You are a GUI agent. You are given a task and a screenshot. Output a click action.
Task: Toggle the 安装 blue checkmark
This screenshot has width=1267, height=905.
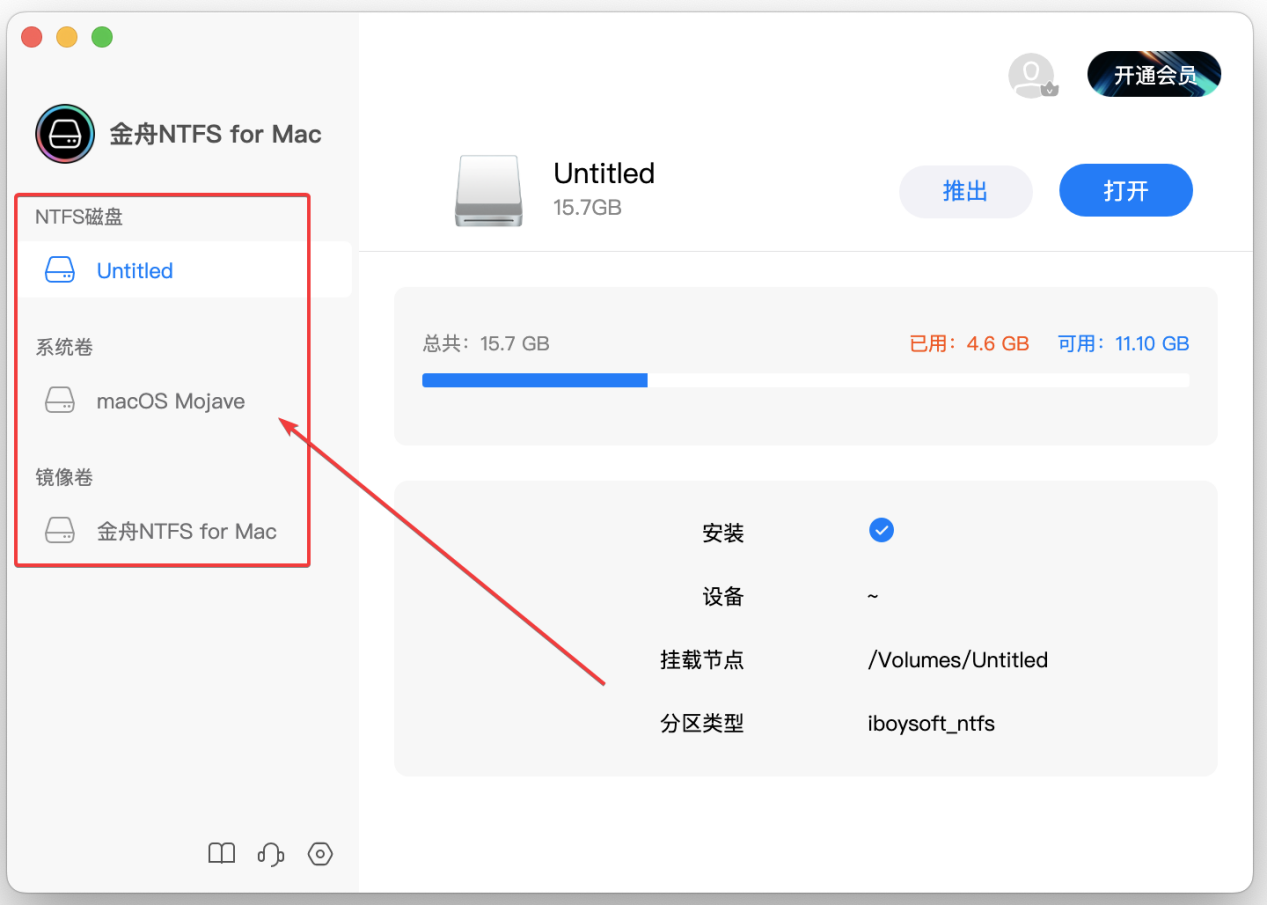tap(881, 530)
